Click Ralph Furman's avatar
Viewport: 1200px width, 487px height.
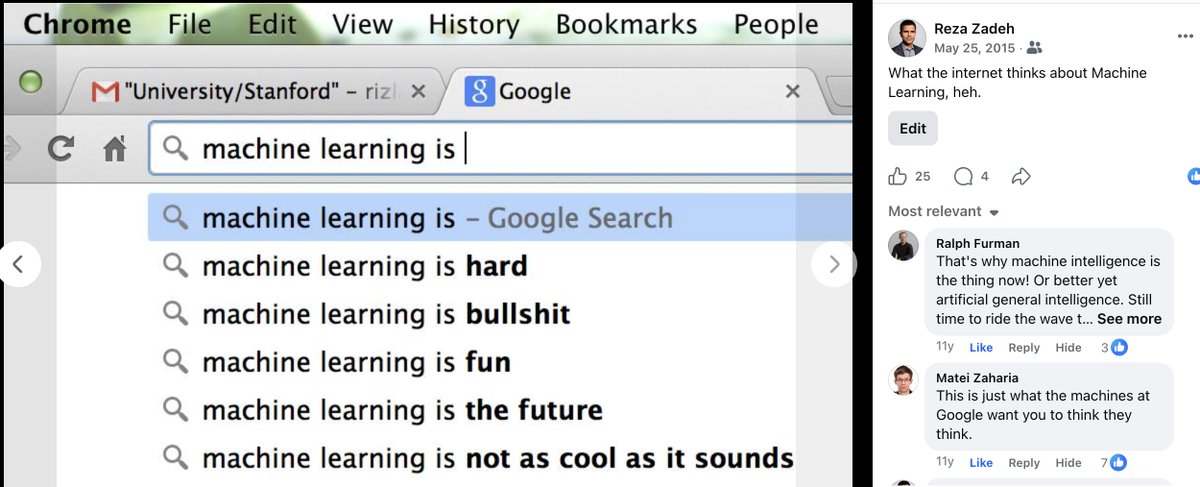point(903,245)
